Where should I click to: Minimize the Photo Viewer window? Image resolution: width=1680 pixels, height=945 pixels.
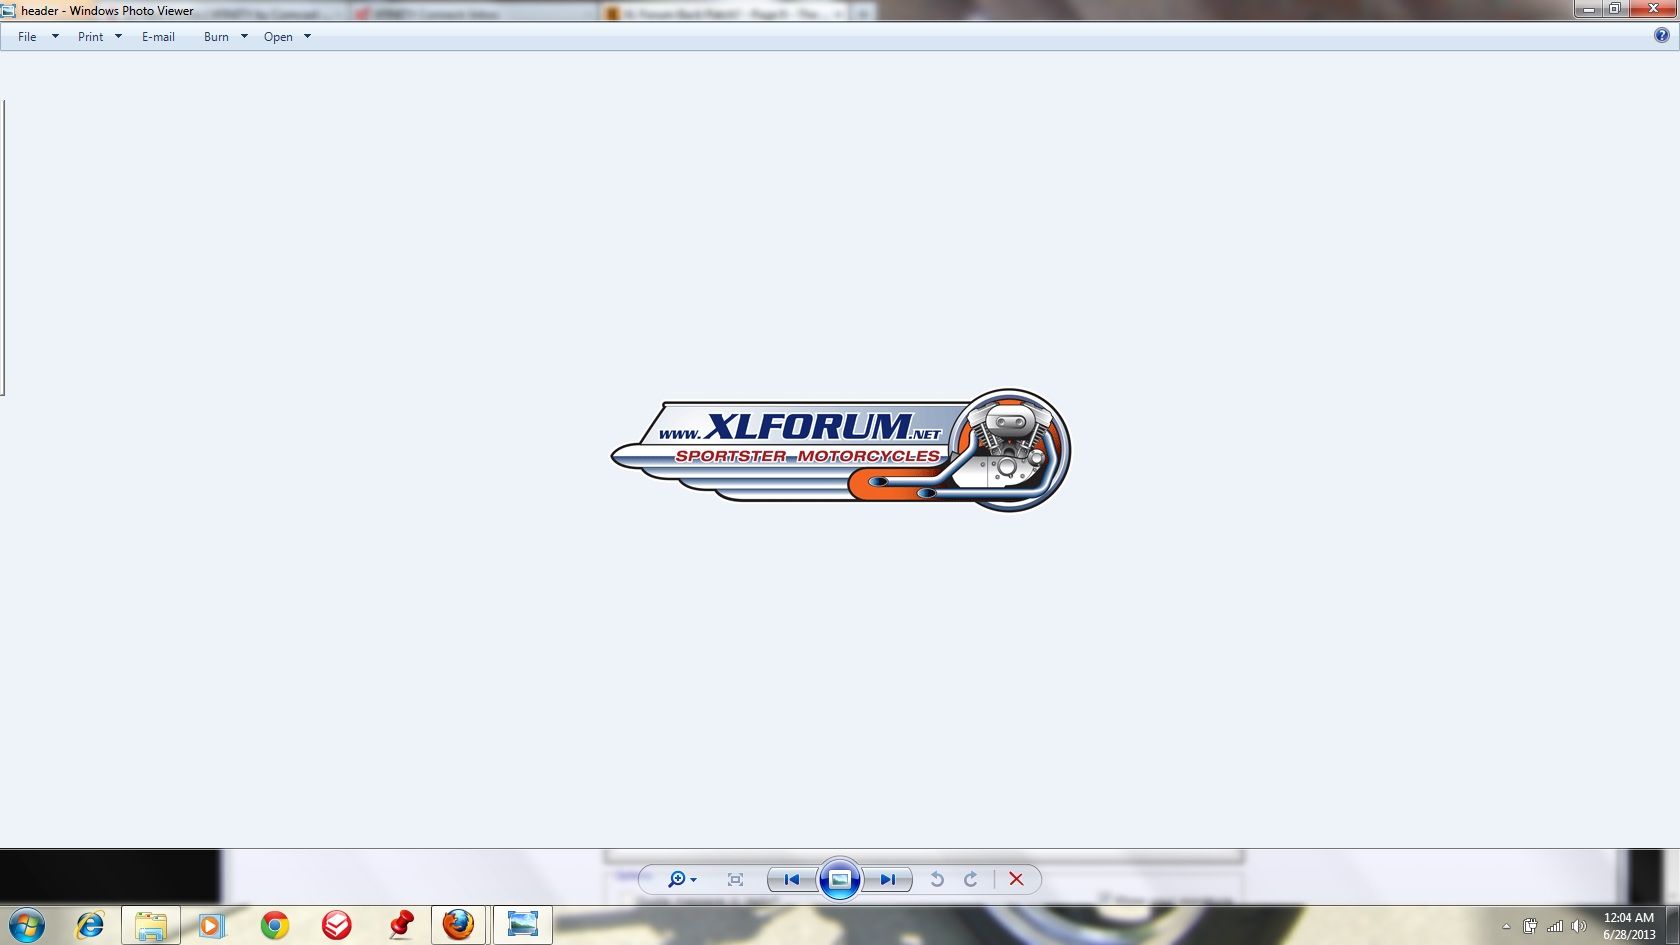click(1589, 9)
